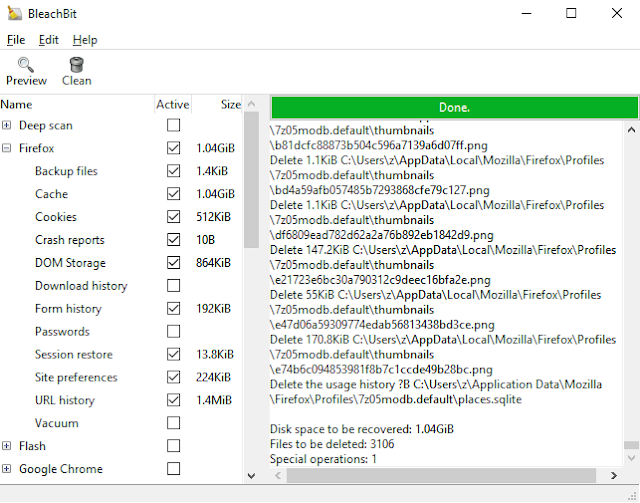The height and width of the screenshot is (503, 640).
Task: Click the places.sqlite path line in log
Action: tap(396, 399)
